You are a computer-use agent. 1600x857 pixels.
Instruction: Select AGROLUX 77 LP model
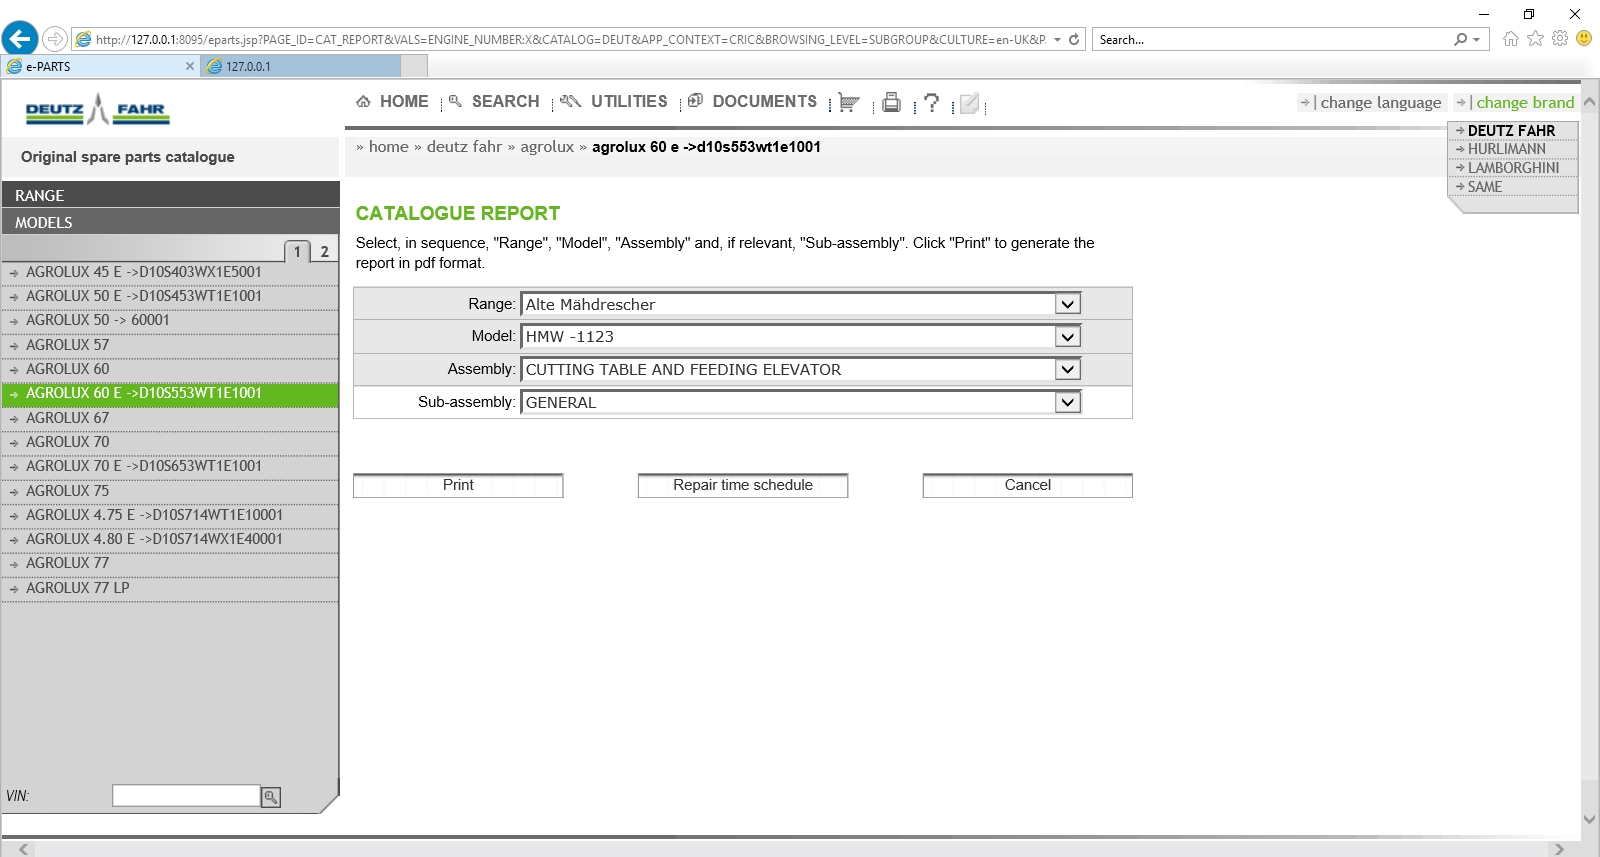[170, 588]
